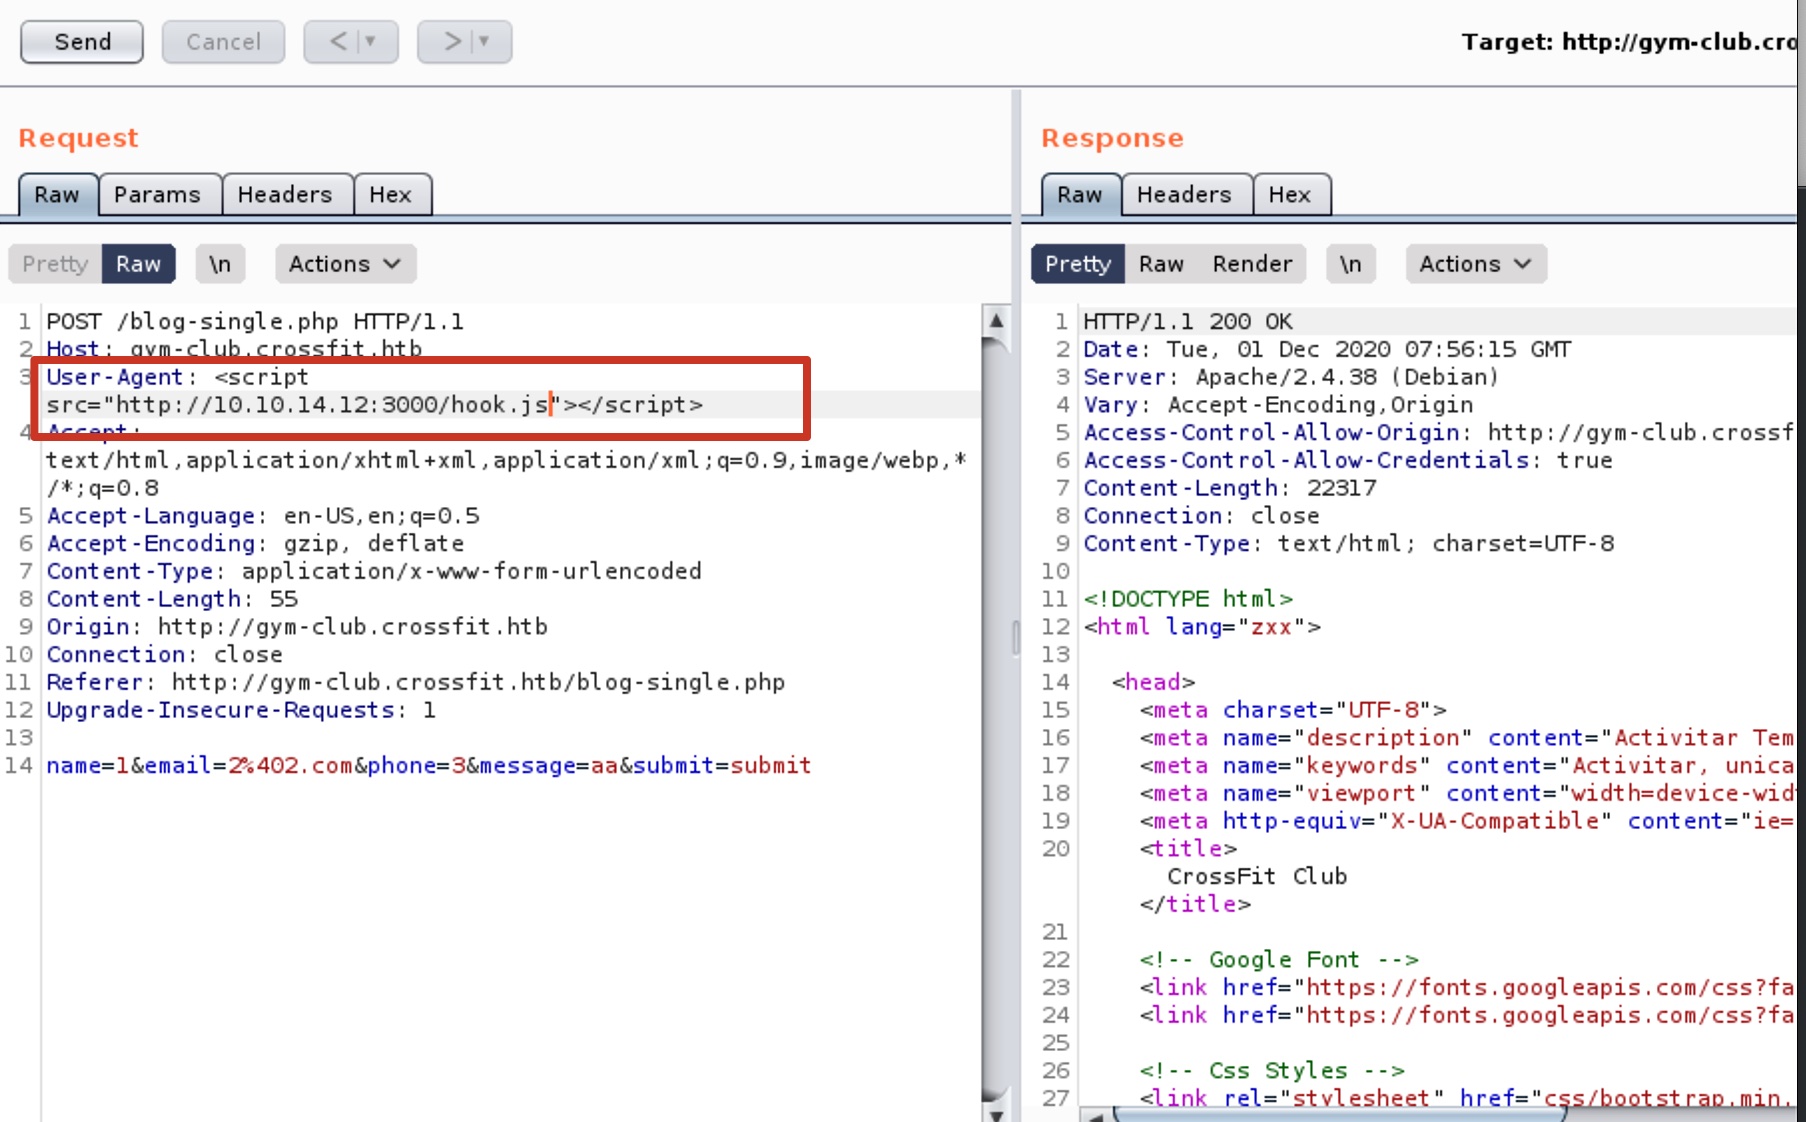Click the request Content-Type header line

374,571
